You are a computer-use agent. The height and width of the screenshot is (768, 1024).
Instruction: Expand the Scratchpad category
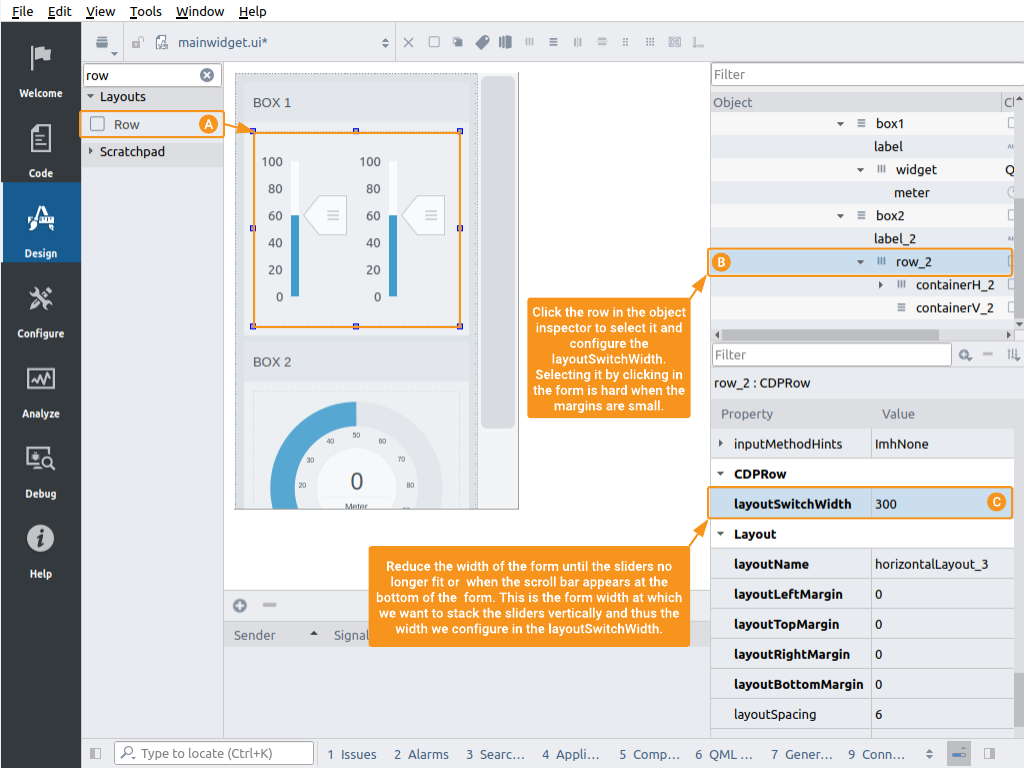coord(91,152)
